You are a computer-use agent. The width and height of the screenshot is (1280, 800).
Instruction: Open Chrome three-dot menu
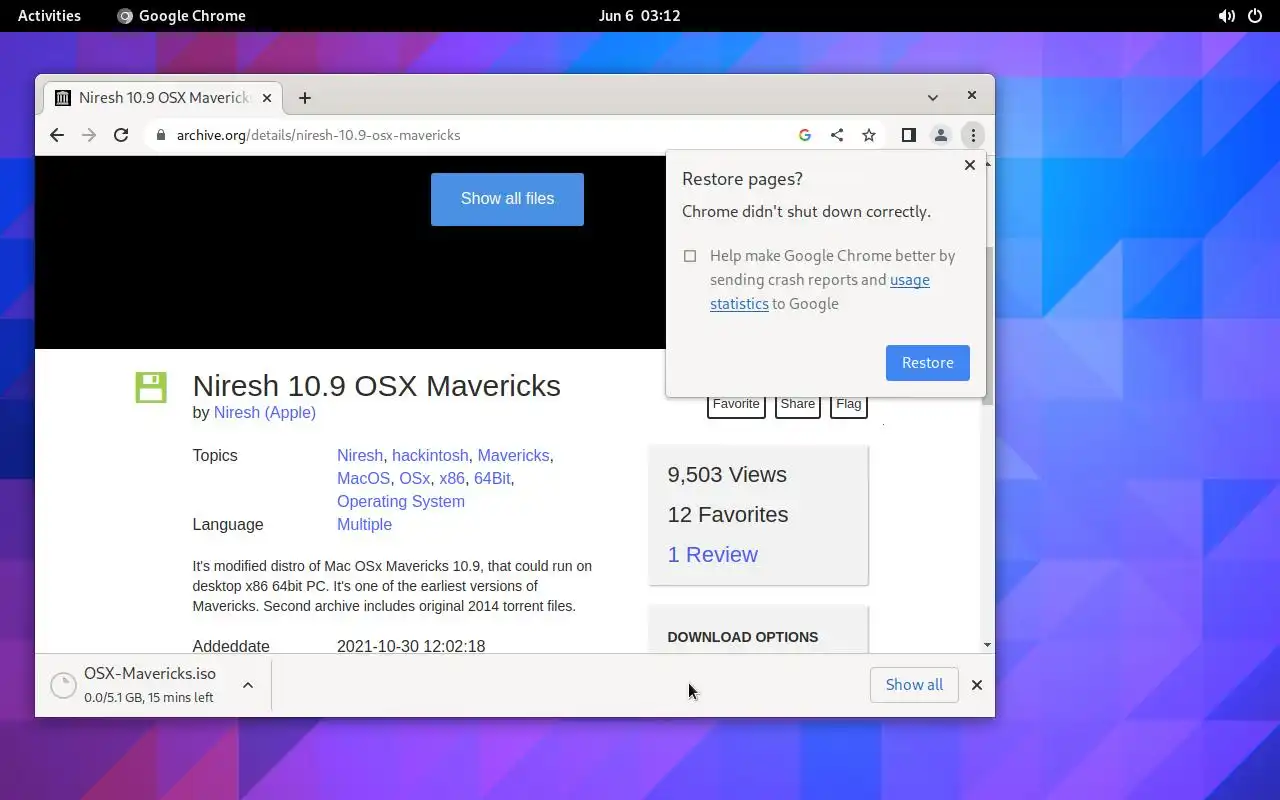[x=973, y=135]
